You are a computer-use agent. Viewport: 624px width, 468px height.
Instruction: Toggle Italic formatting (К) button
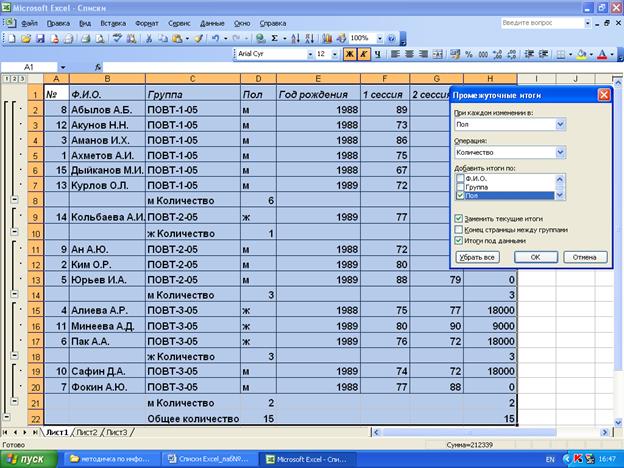pos(364,53)
